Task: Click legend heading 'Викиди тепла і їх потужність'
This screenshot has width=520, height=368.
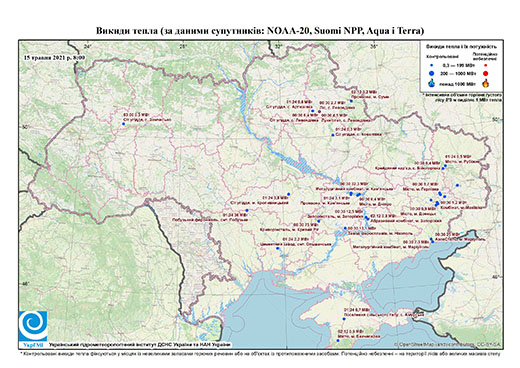Action: point(461,47)
